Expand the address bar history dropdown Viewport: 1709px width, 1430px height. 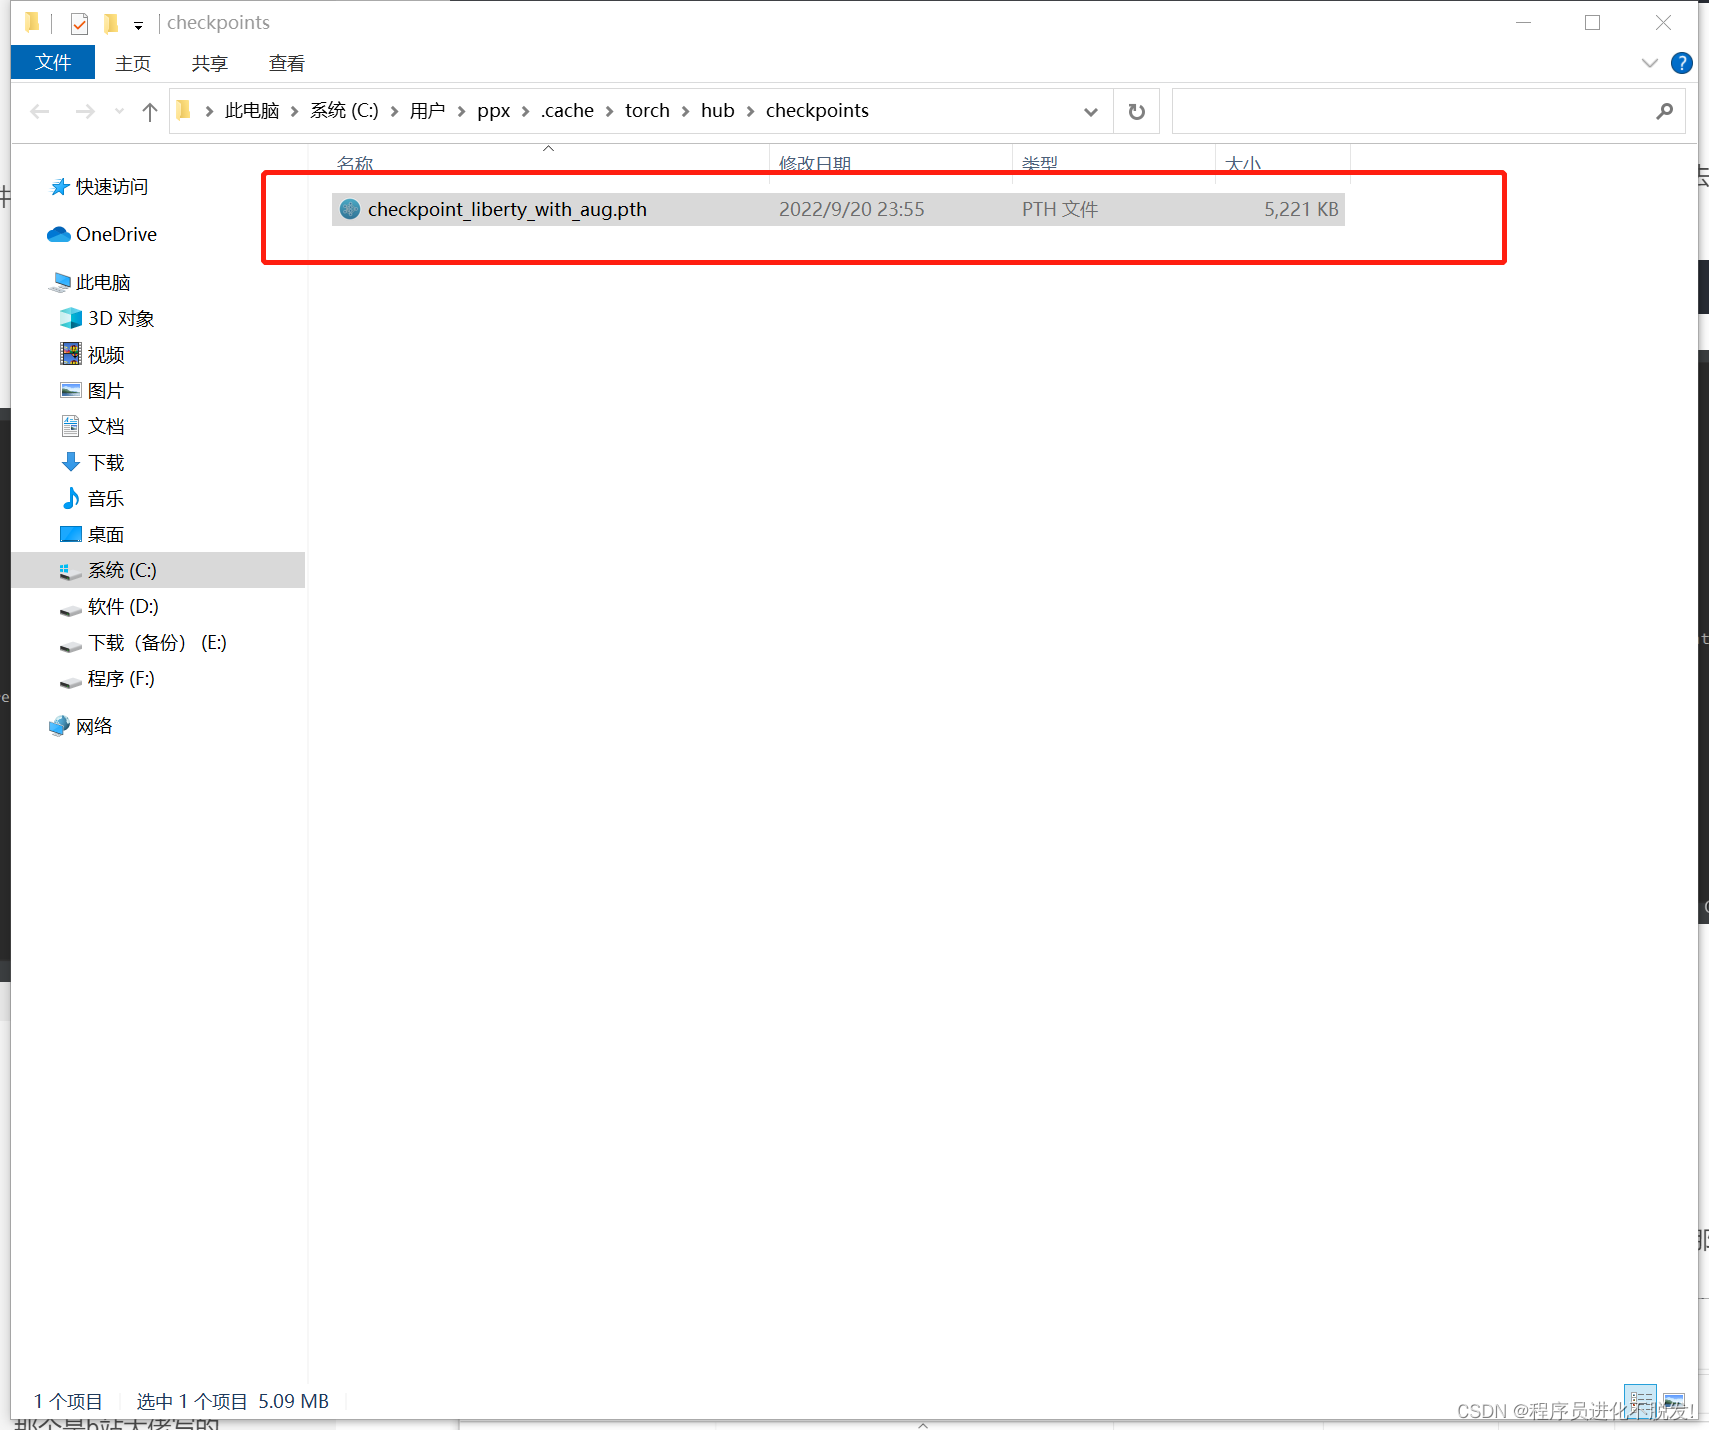(1091, 111)
